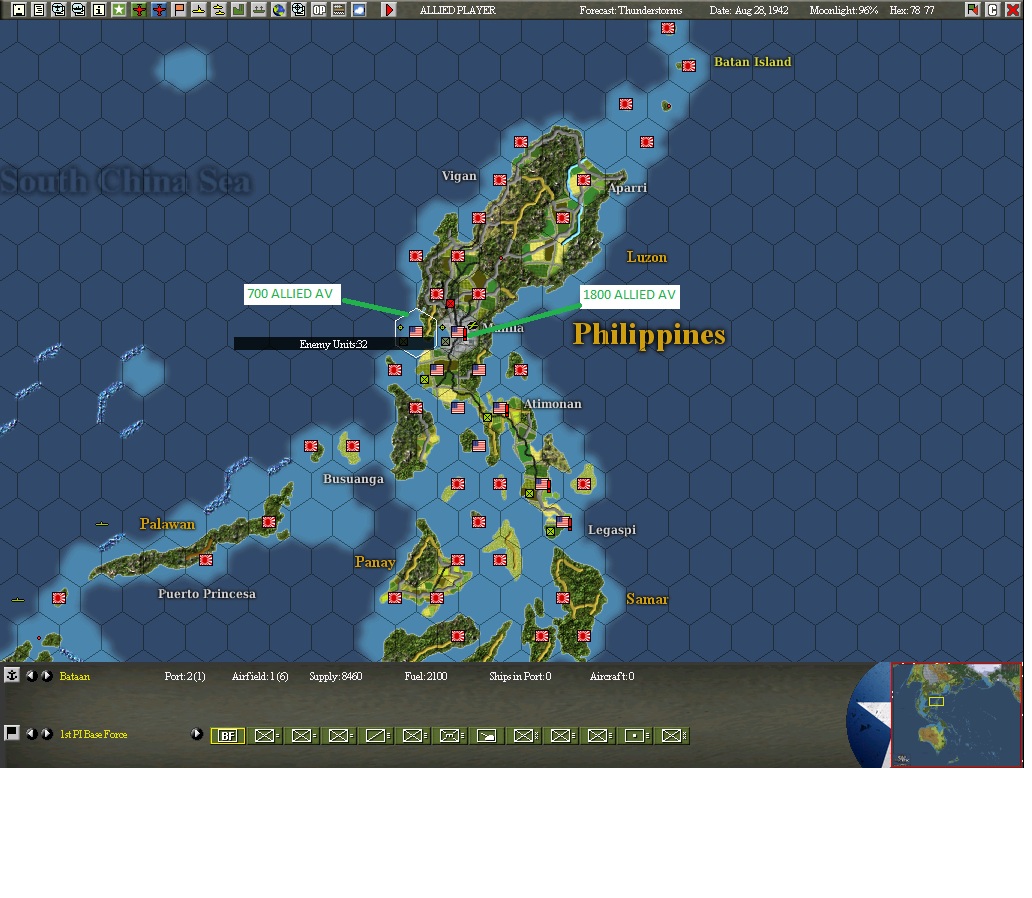Click the green factory-shaped toolbar icon
Viewport: 1032px width, 898px height.
(239, 10)
